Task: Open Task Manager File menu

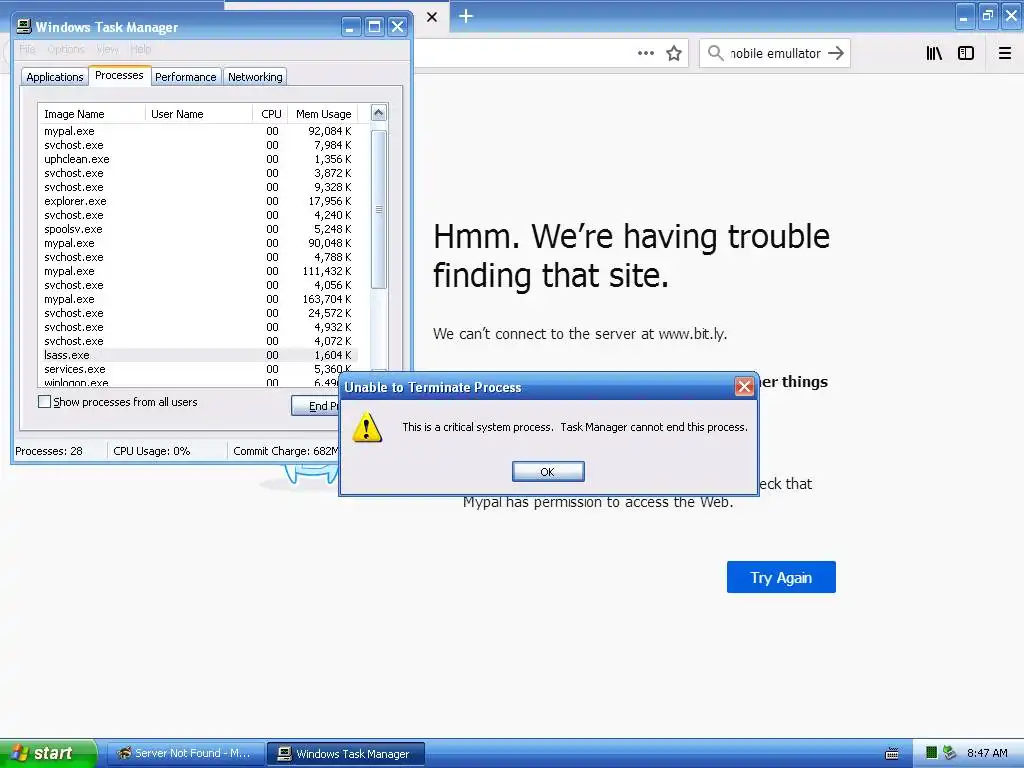Action: (27, 49)
